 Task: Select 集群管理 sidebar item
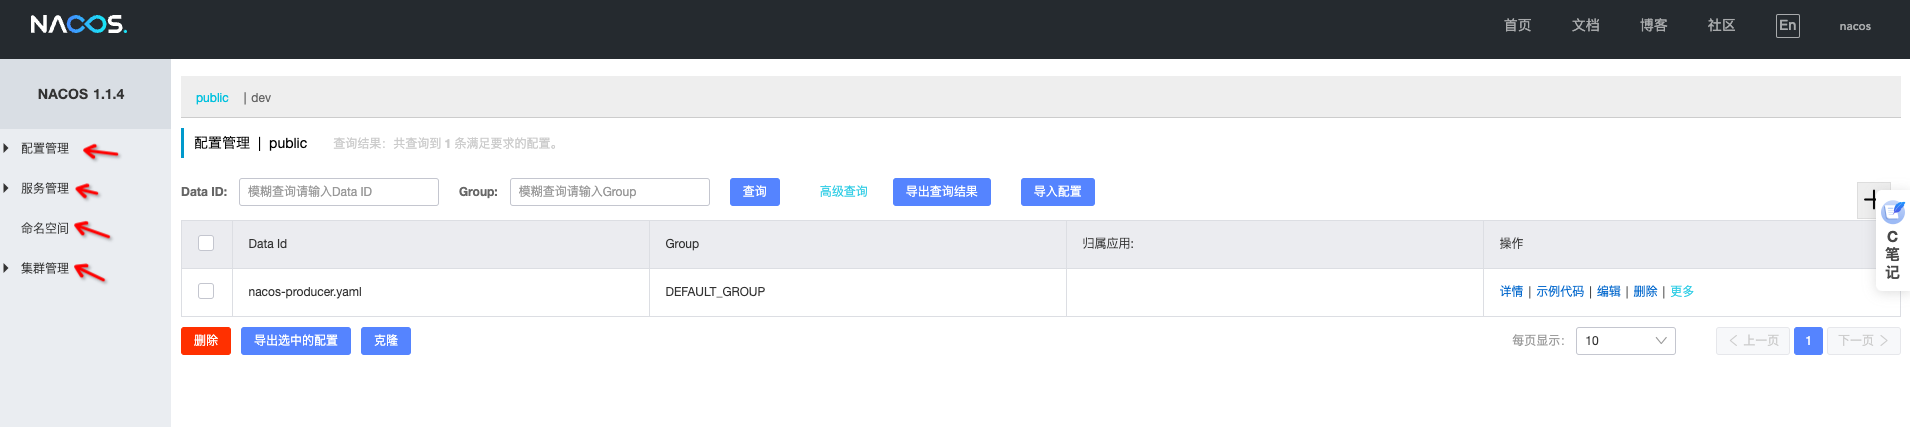point(45,268)
